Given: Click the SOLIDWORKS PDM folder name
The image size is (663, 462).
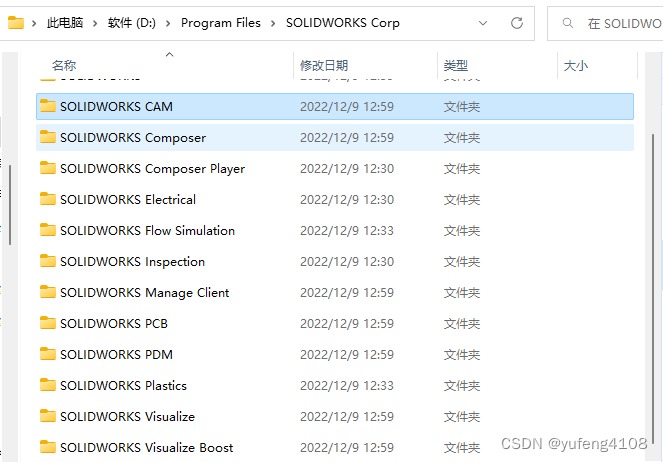Looking at the screenshot, I should (x=116, y=354).
